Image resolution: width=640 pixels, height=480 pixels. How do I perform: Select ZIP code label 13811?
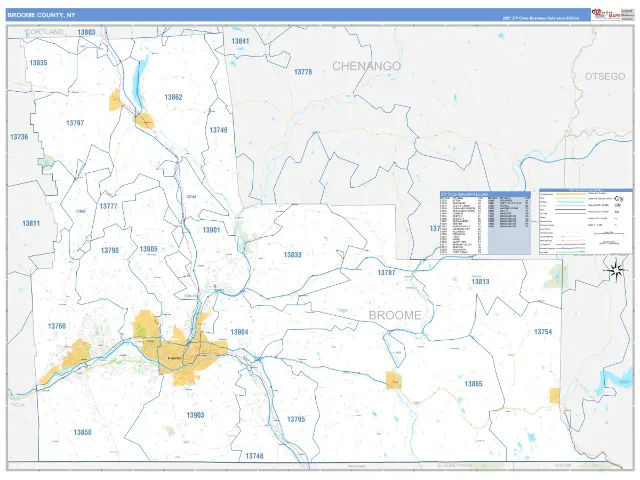pyautogui.click(x=31, y=223)
